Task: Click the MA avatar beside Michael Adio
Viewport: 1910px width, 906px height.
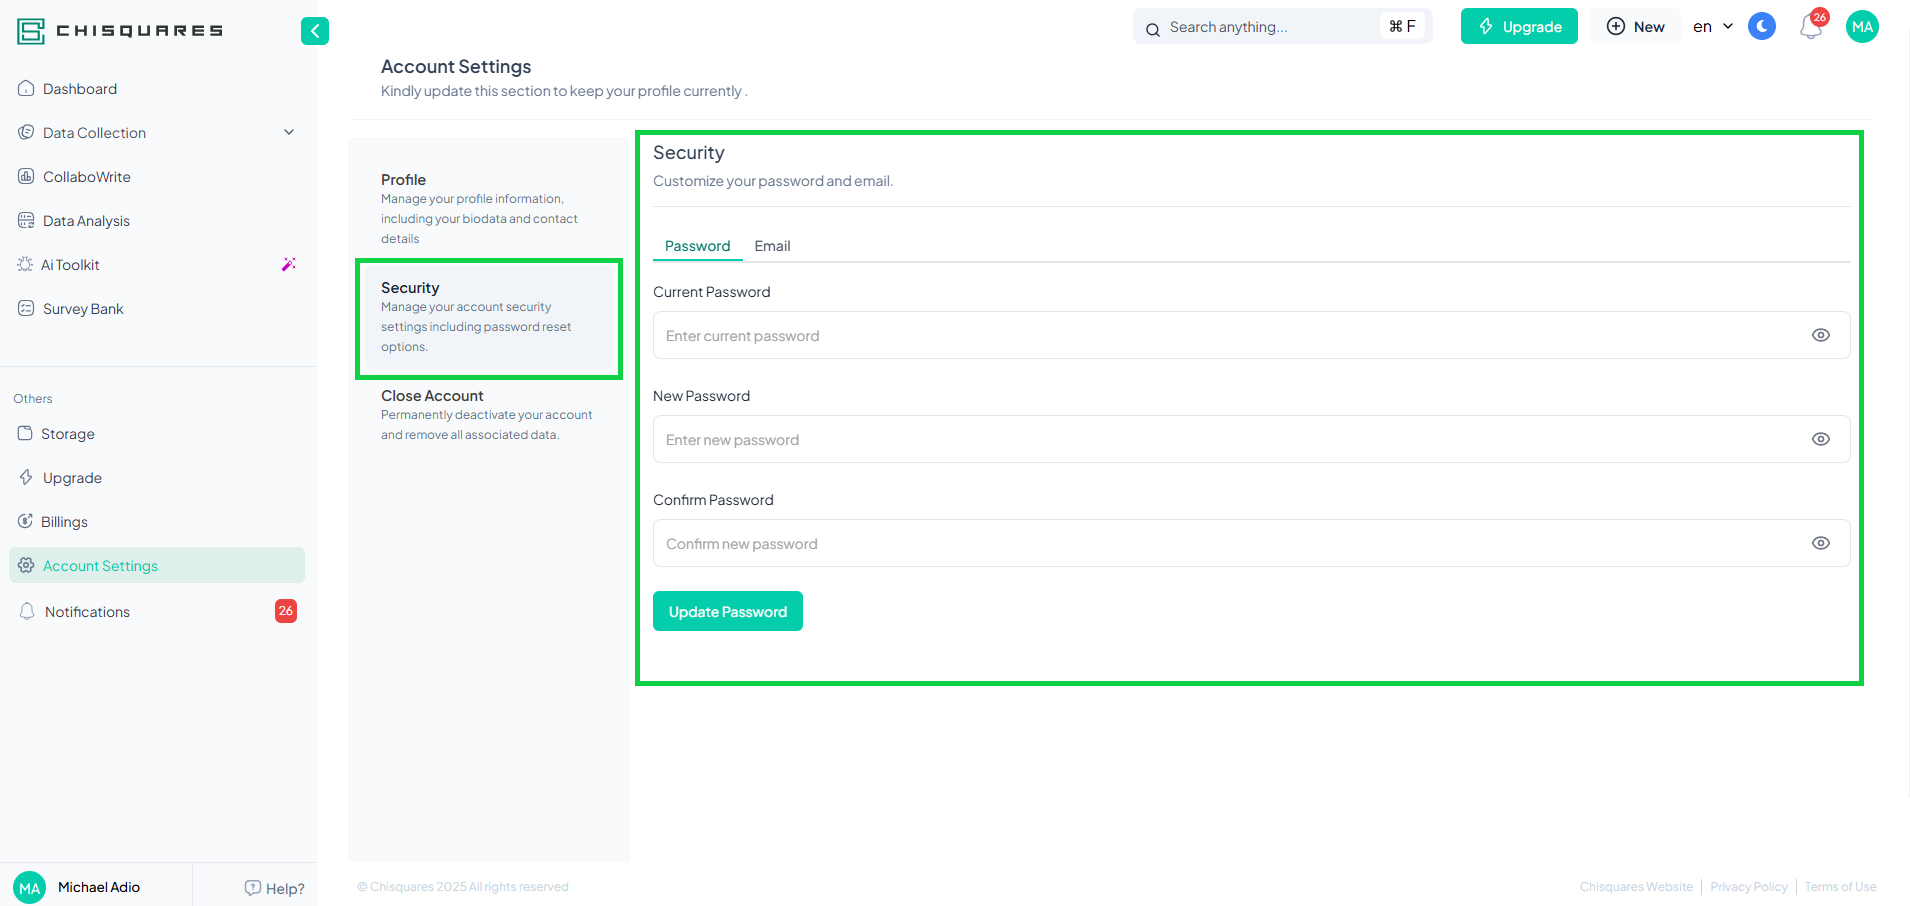Action: point(30,887)
